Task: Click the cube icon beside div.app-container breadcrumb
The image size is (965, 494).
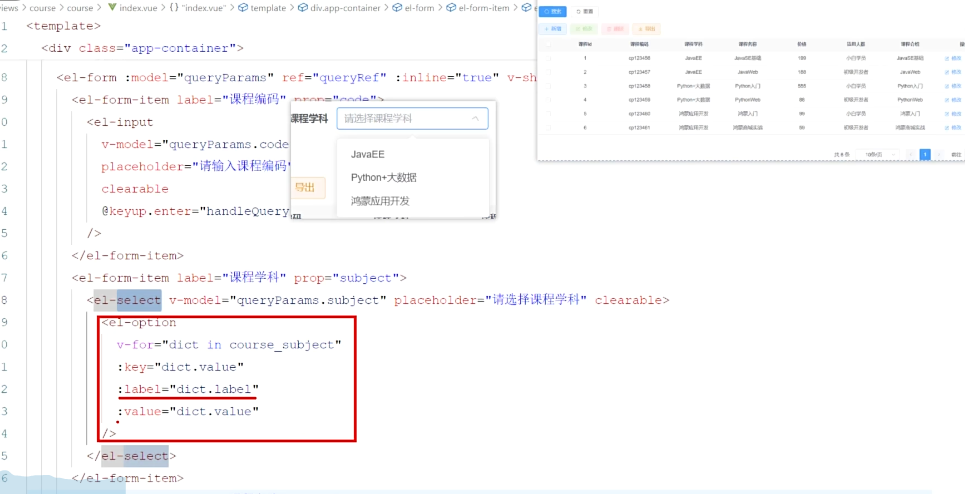Action: [302, 8]
